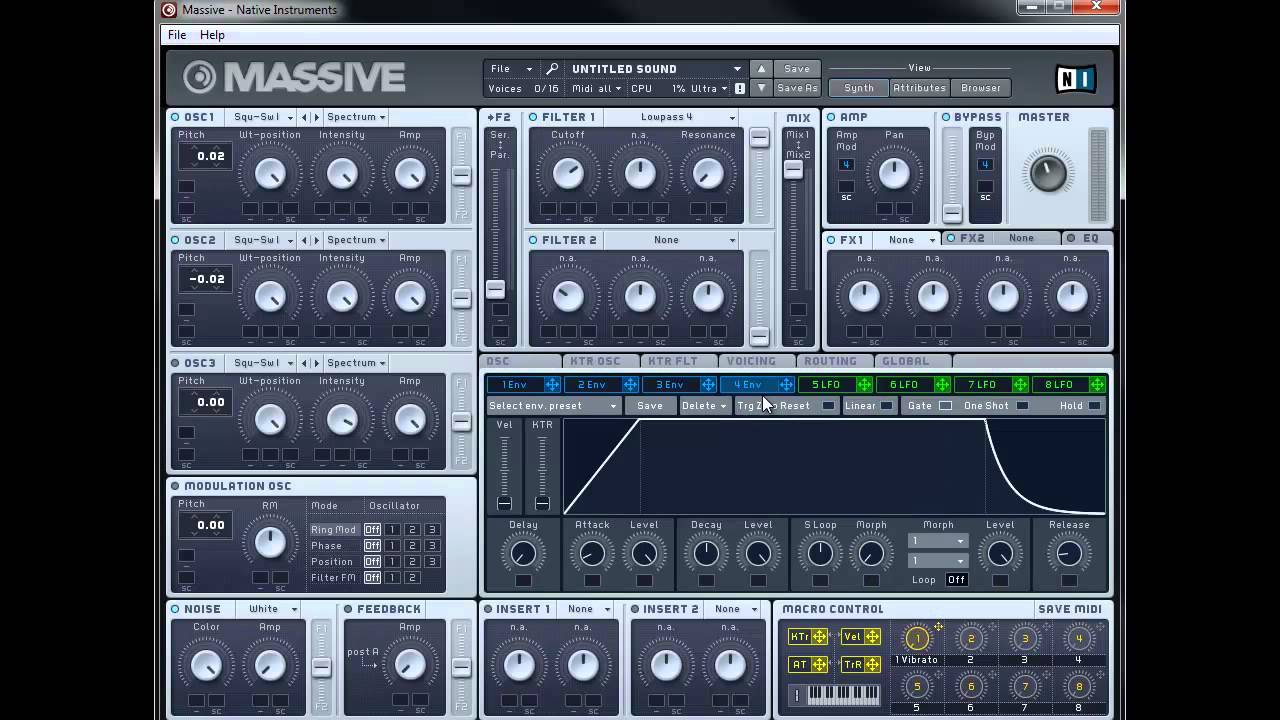Click the exclamation warning icon near CPU
Screen dimensions: 1280x720
point(740,88)
